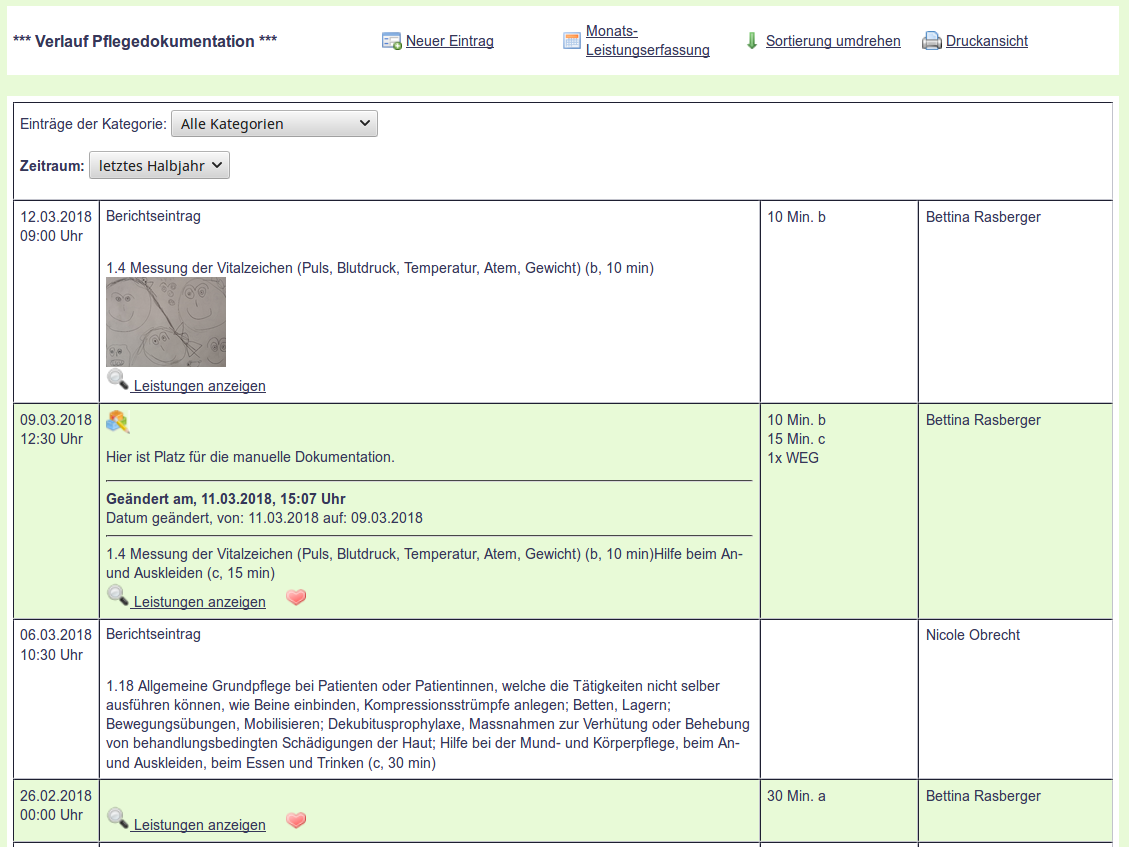1129x847 pixels.
Task: Click the magnifier icon in the 12.03.2018 entry
Action: point(118,380)
